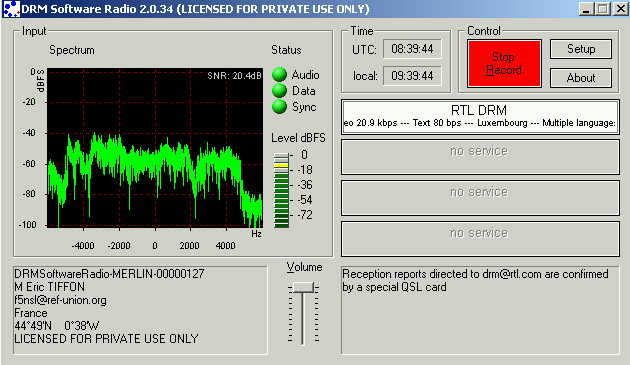Click the bottom LICENSED FOR PRIVATE USE ONLY line
Viewport: 630px width, 365px height.
coord(106,339)
